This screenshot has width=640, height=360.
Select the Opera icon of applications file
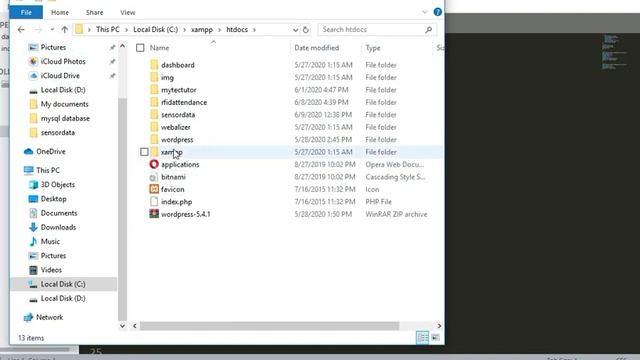(154, 164)
